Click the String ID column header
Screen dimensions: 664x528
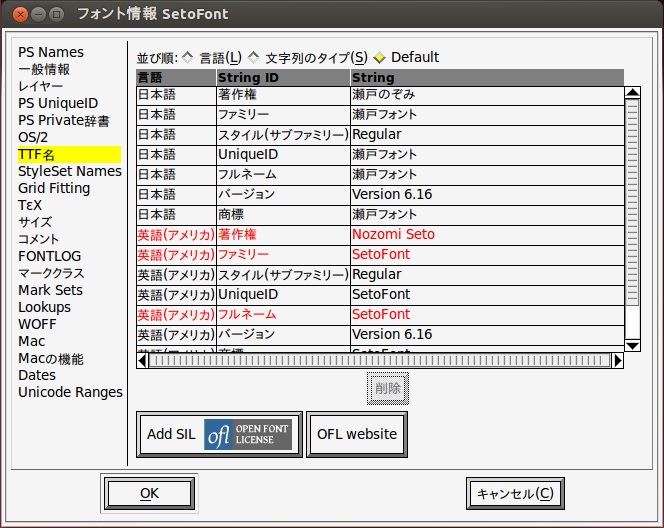tap(283, 77)
